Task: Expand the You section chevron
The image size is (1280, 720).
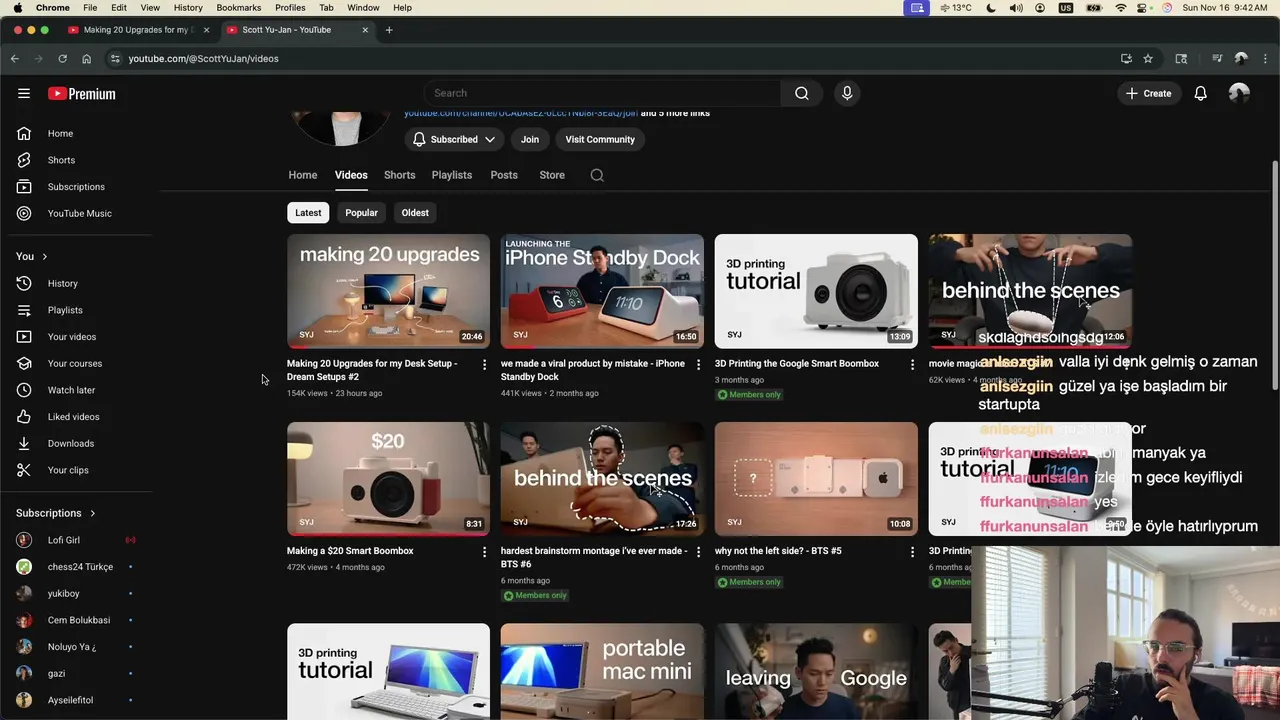Action: tap(44, 257)
